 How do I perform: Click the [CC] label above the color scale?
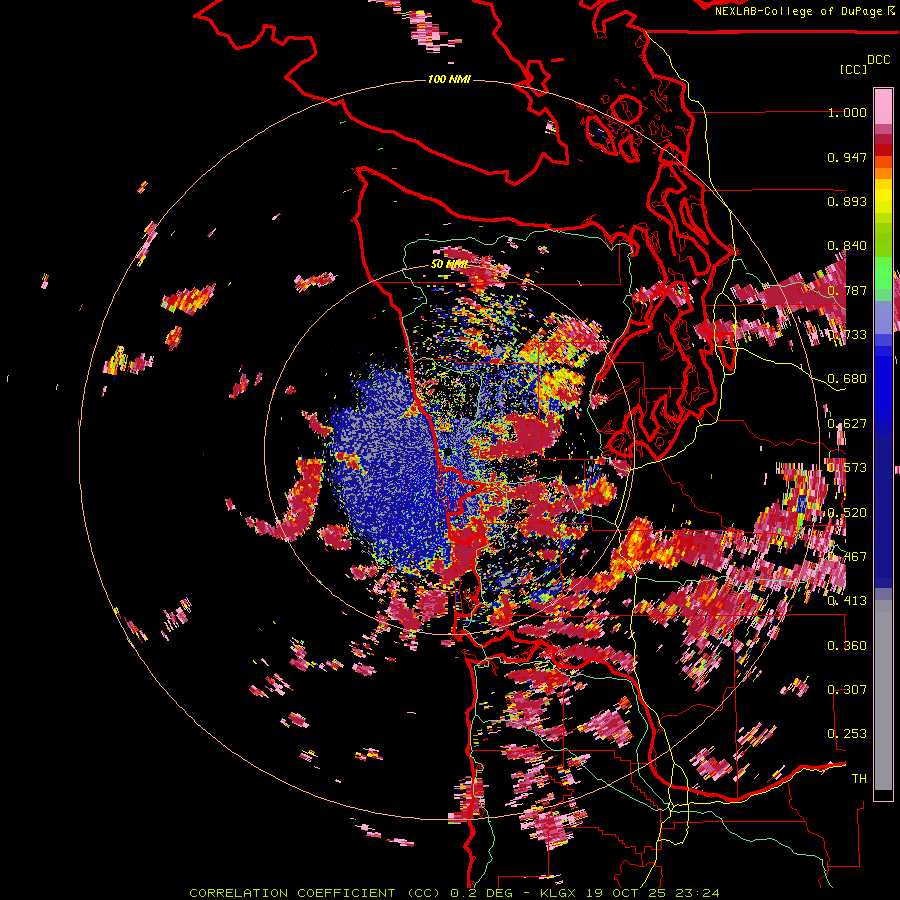853,69
